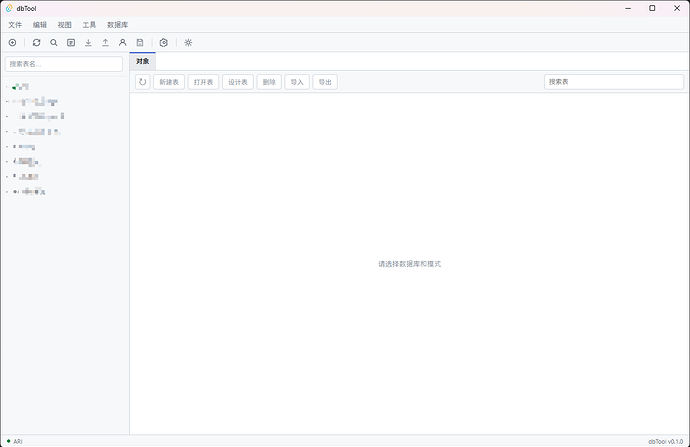Expand the first connection tree node
Viewport: 690px width, 447px height.
coord(7,87)
